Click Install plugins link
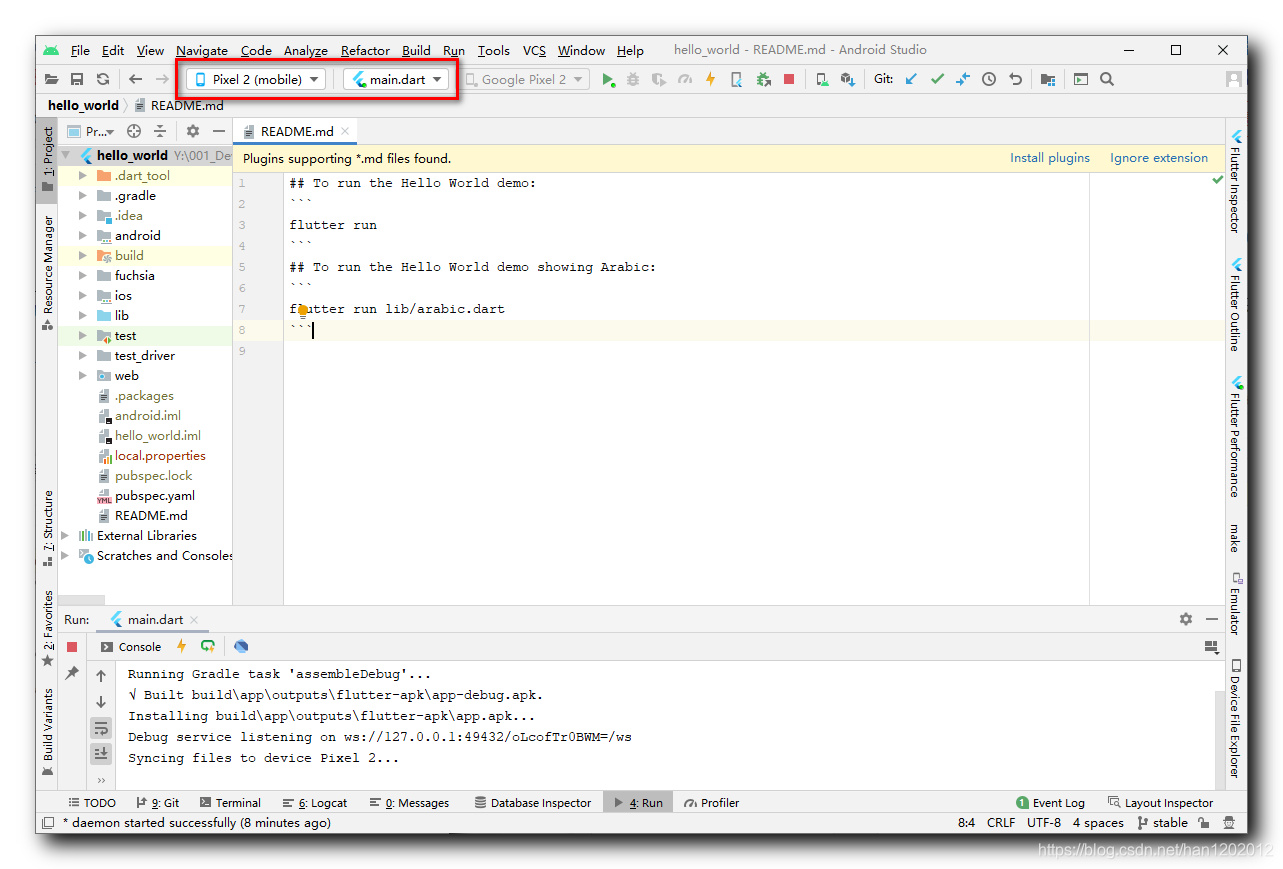This screenshot has width=1283, height=869. pos(1050,157)
